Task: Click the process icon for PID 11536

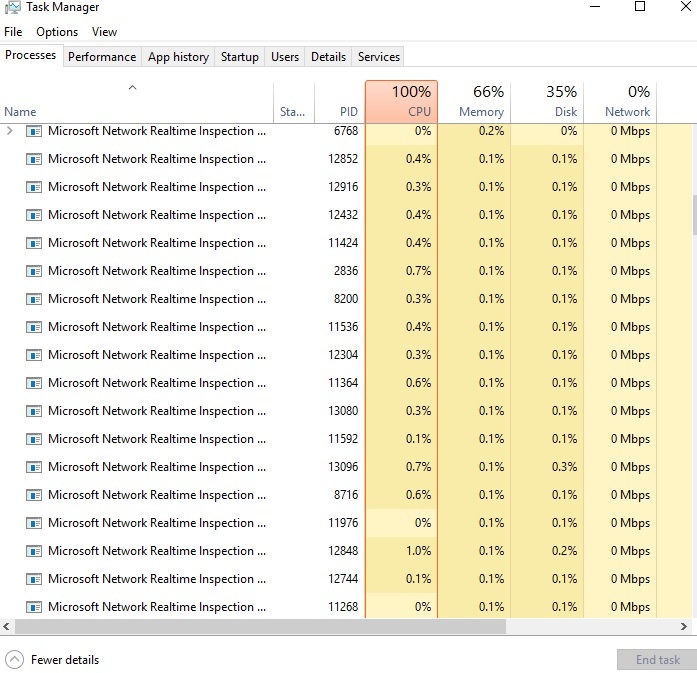Action: coord(34,327)
